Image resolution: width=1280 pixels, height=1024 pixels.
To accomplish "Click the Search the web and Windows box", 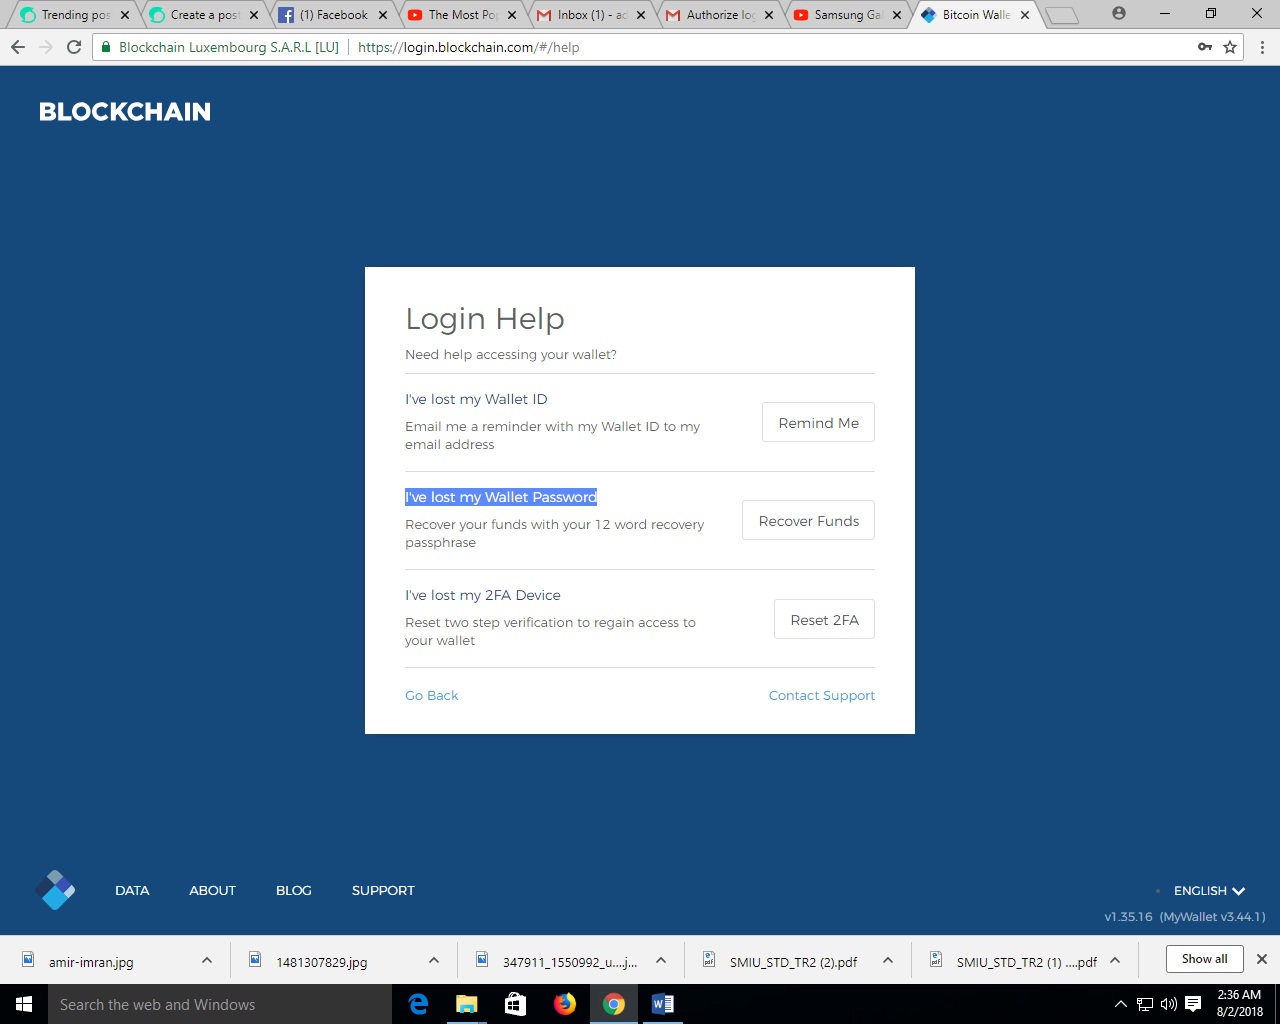I will tap(220, 1004).
